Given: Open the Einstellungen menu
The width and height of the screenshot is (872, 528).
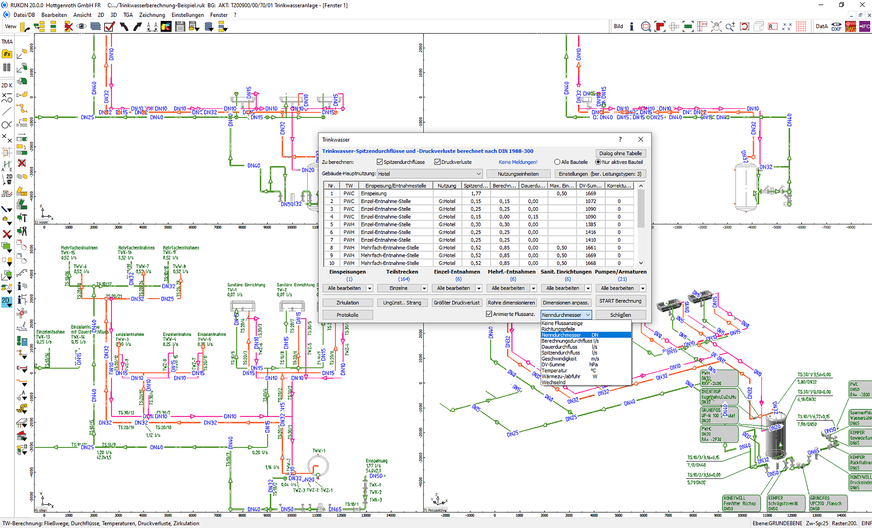Looking at the screenshot, I should [x=189, y=16].
